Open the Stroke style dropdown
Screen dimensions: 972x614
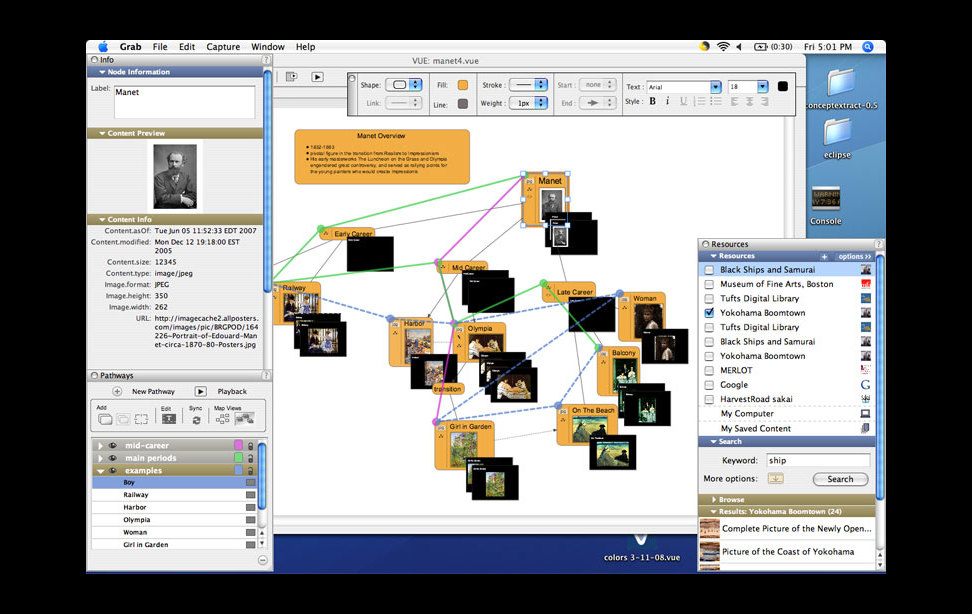pyautogui.click(x=529, y=84)
